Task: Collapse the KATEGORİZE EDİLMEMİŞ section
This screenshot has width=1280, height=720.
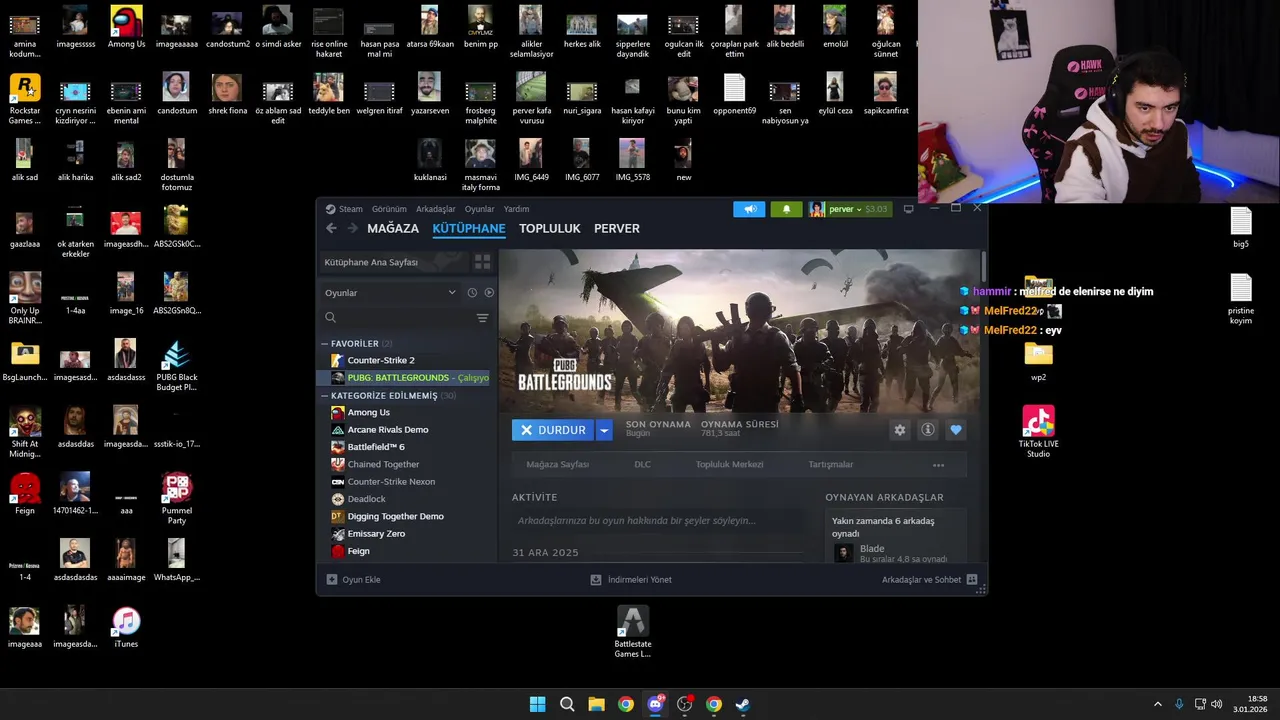Action: tap(324, 396)
